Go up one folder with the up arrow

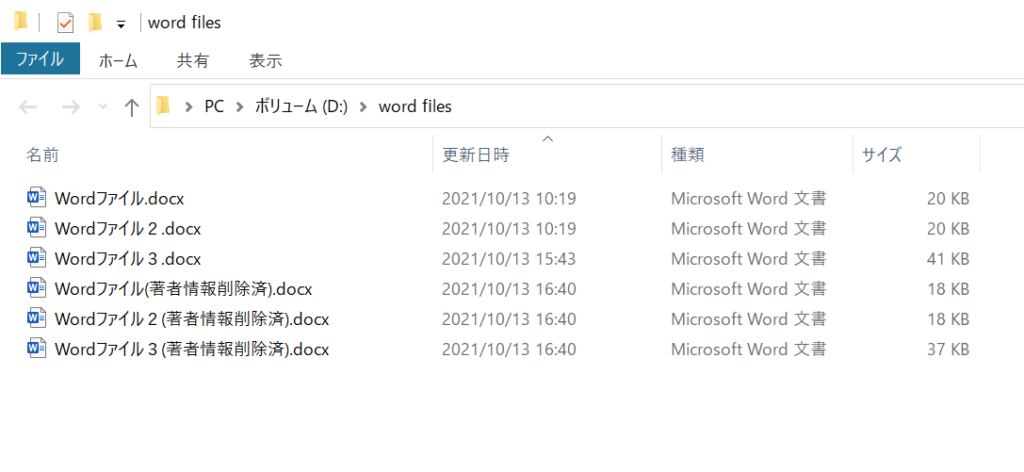131,107
